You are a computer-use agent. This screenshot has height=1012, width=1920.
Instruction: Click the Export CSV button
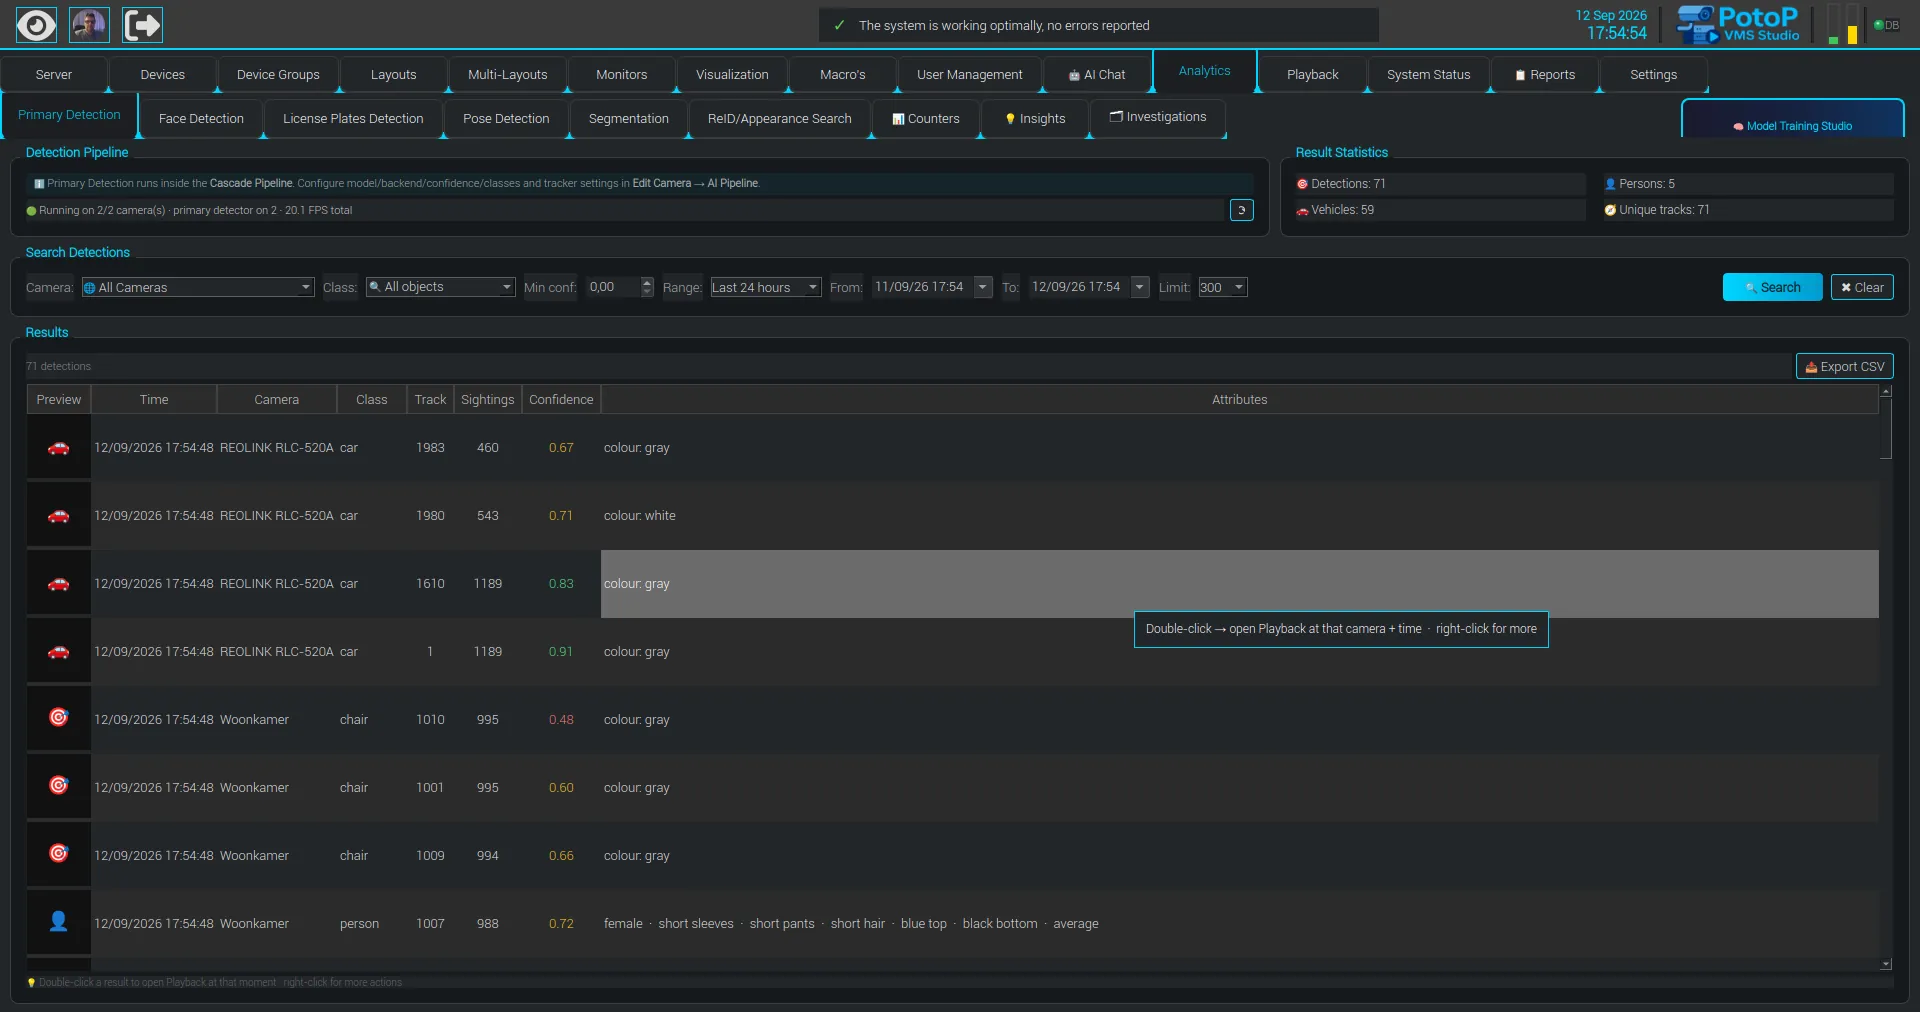tap(1845, 367)
